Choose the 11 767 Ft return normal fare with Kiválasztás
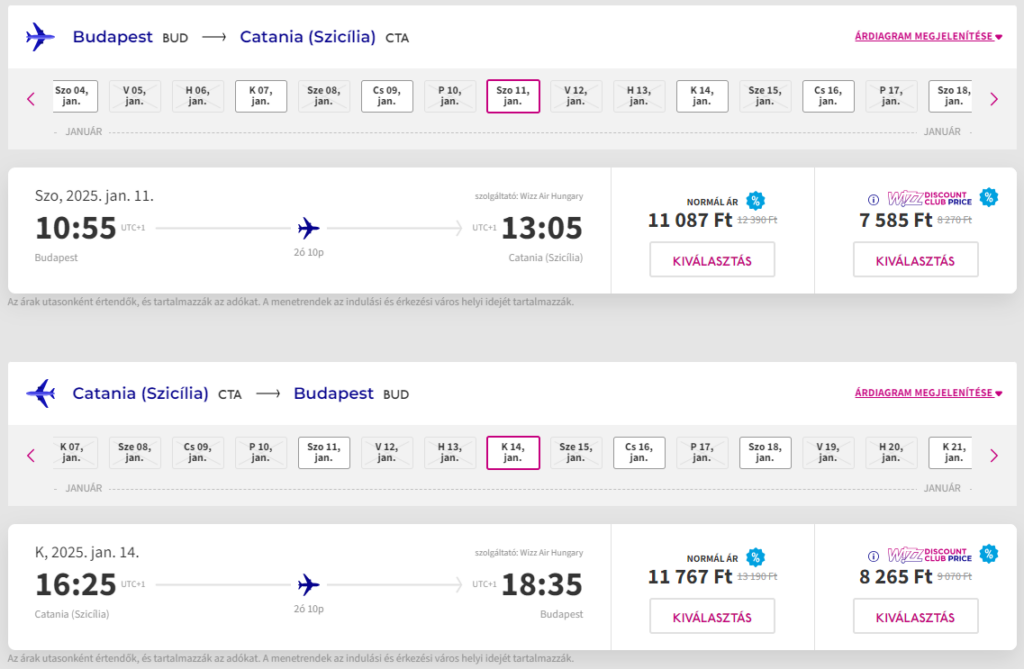This screenshot has height=669, width=1024. 712,616
